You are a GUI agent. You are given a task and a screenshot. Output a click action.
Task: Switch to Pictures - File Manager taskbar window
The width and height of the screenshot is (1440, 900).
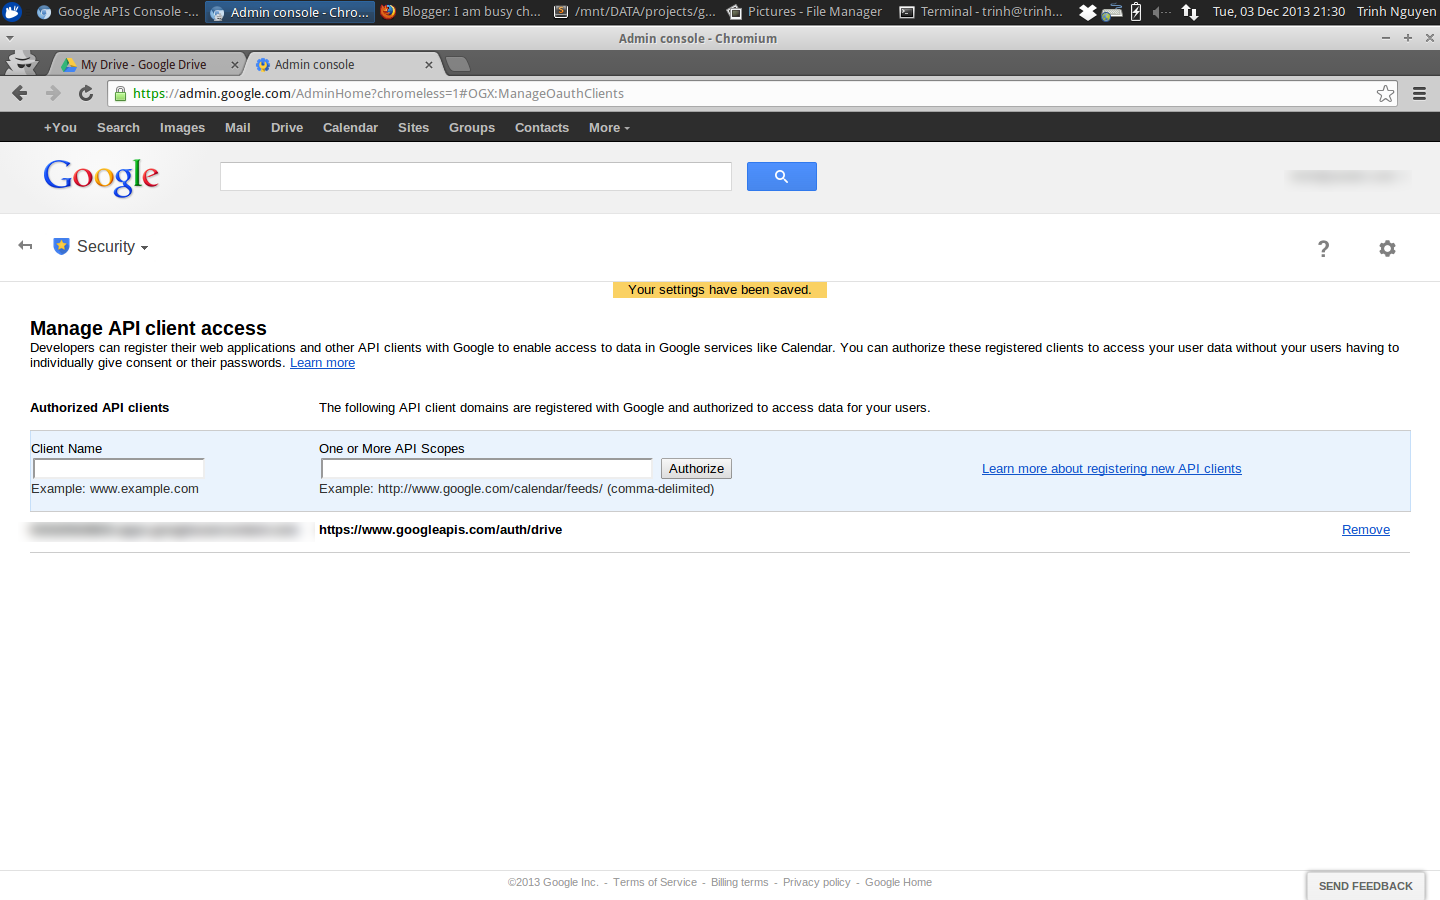click(x=805, y=12)
